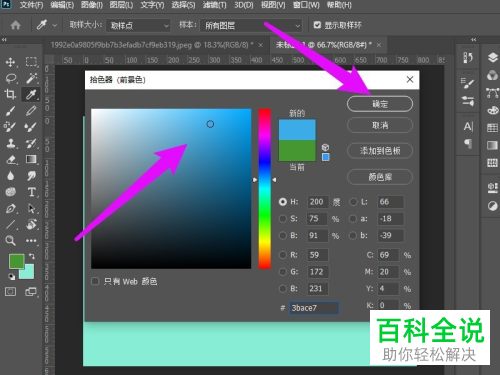The width and height of the screenshot is (500, 375).
Task: Select the Eyedropper tool in toolbox
Action: [31, 95]
